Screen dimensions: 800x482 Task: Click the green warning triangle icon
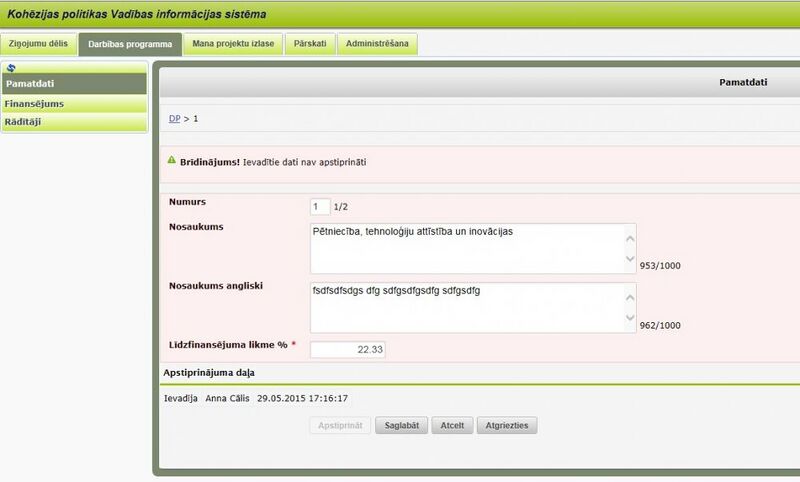click(x=170, y=161)
